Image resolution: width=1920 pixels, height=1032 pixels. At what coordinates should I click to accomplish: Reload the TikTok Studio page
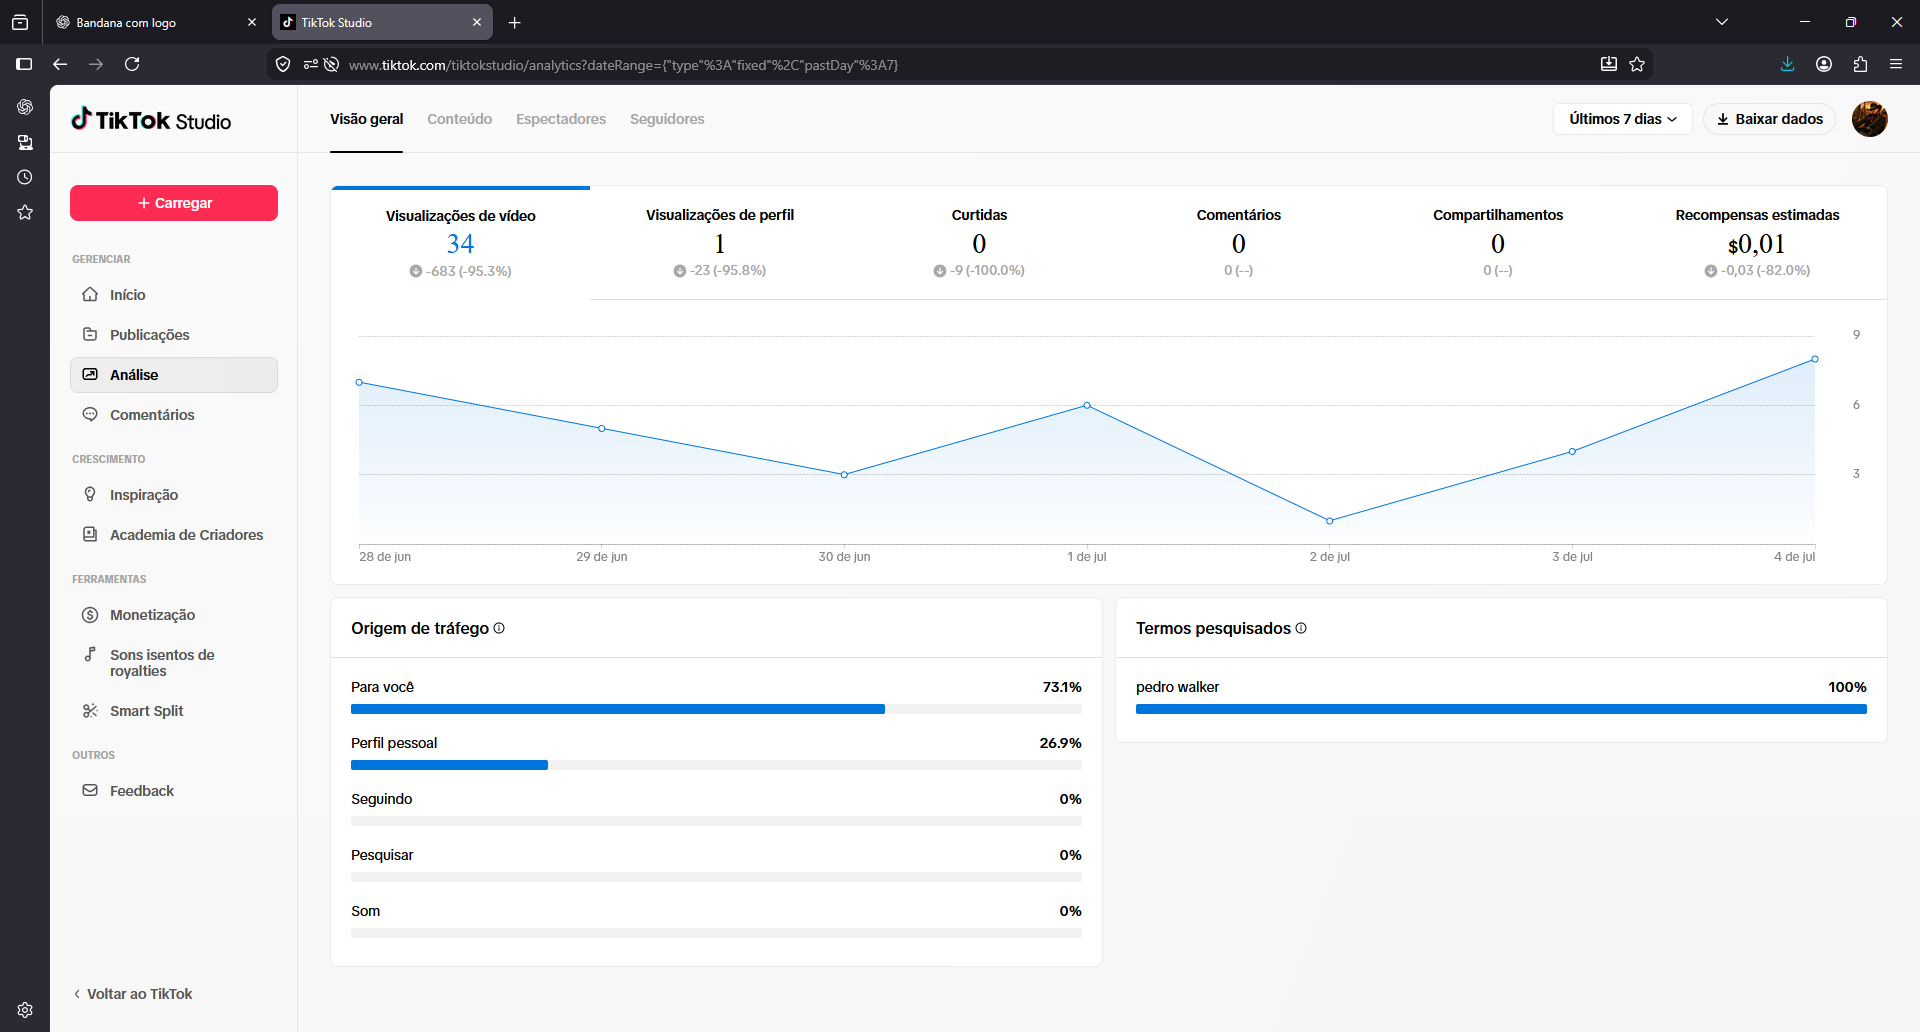coord(132,64)
